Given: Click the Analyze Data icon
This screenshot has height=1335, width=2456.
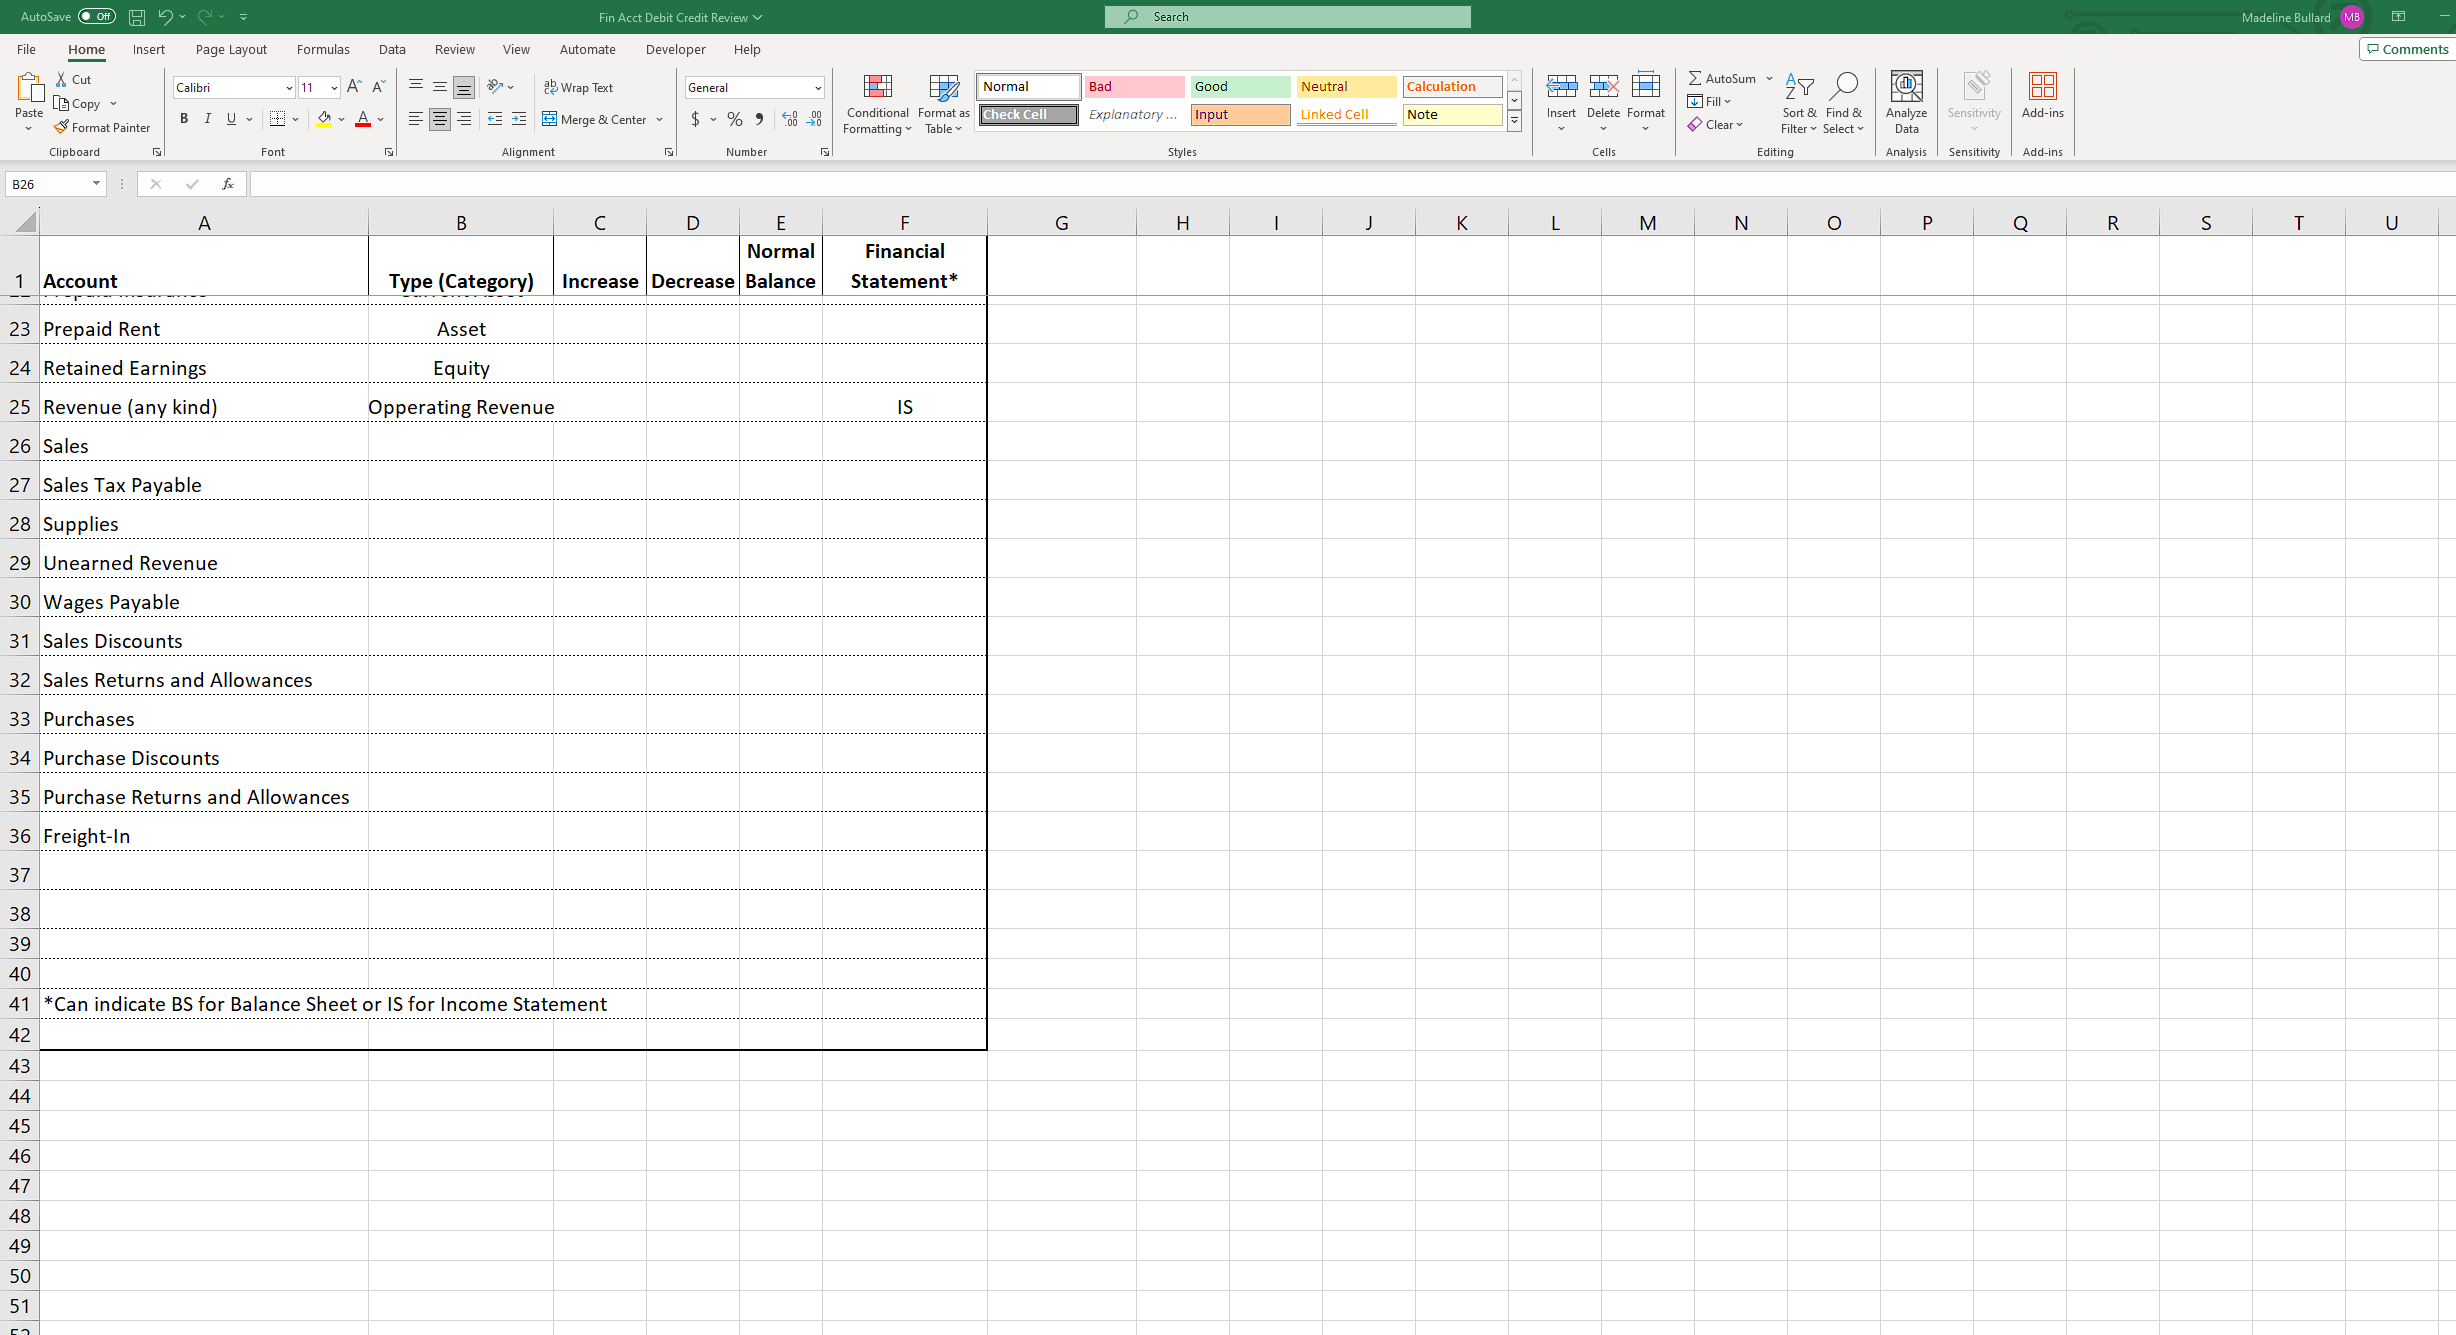Looking at the screenshot, I should 1906,103.
